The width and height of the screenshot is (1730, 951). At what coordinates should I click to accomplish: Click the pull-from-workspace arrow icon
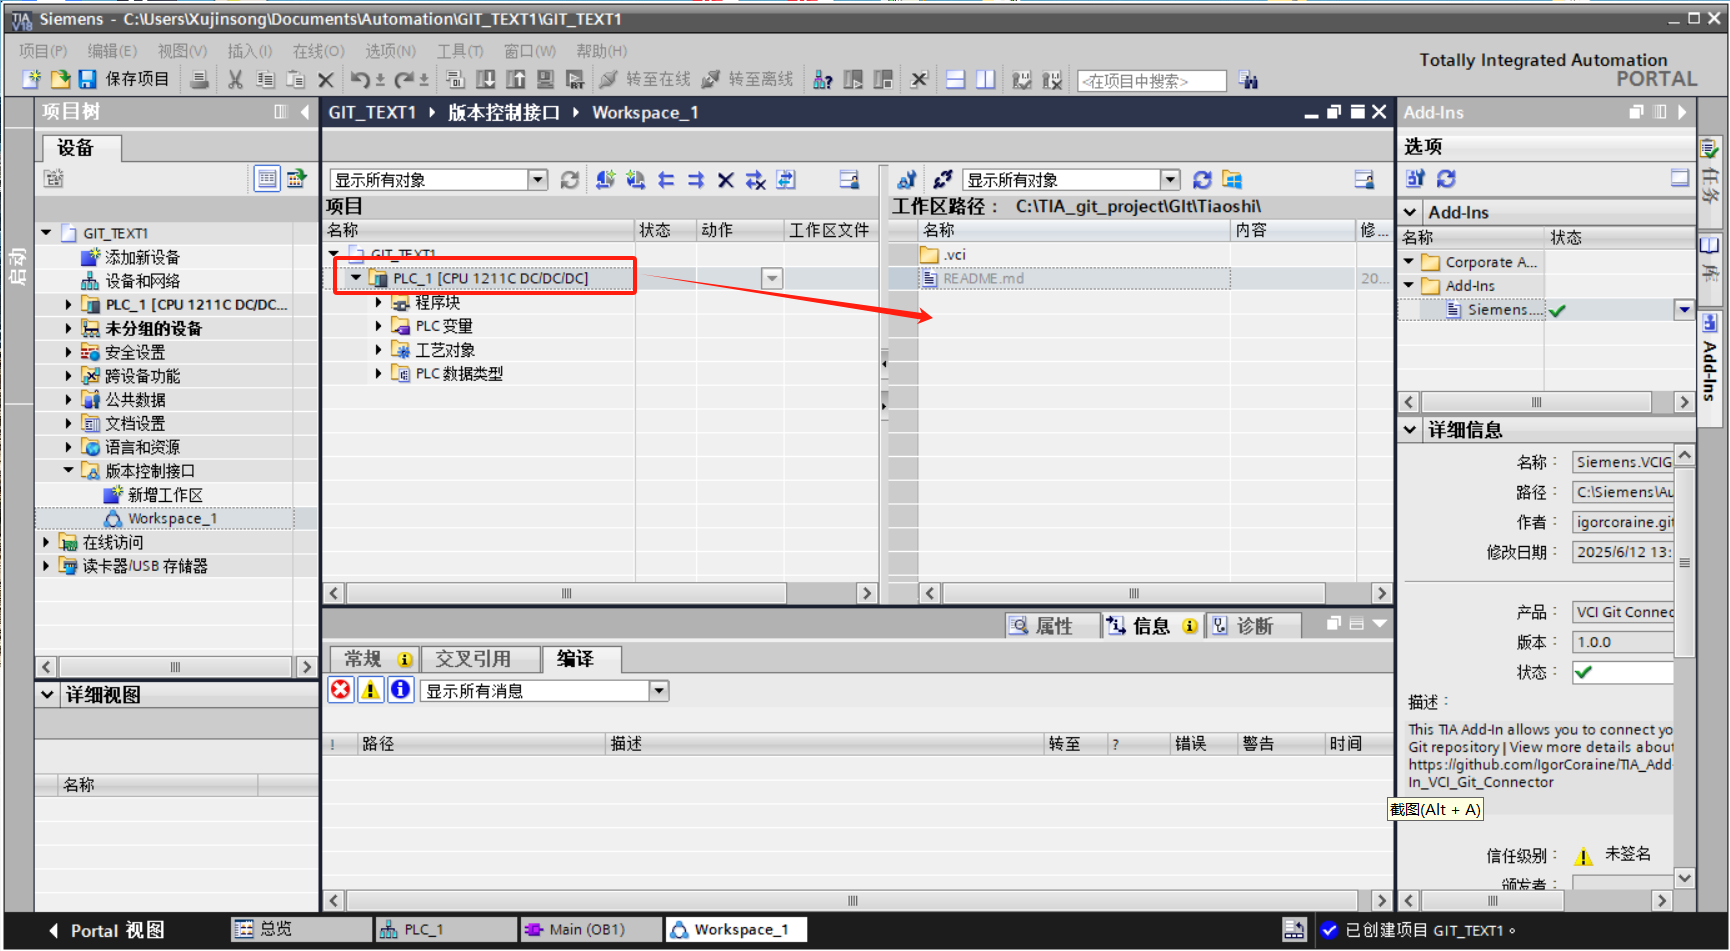(666, 180)
